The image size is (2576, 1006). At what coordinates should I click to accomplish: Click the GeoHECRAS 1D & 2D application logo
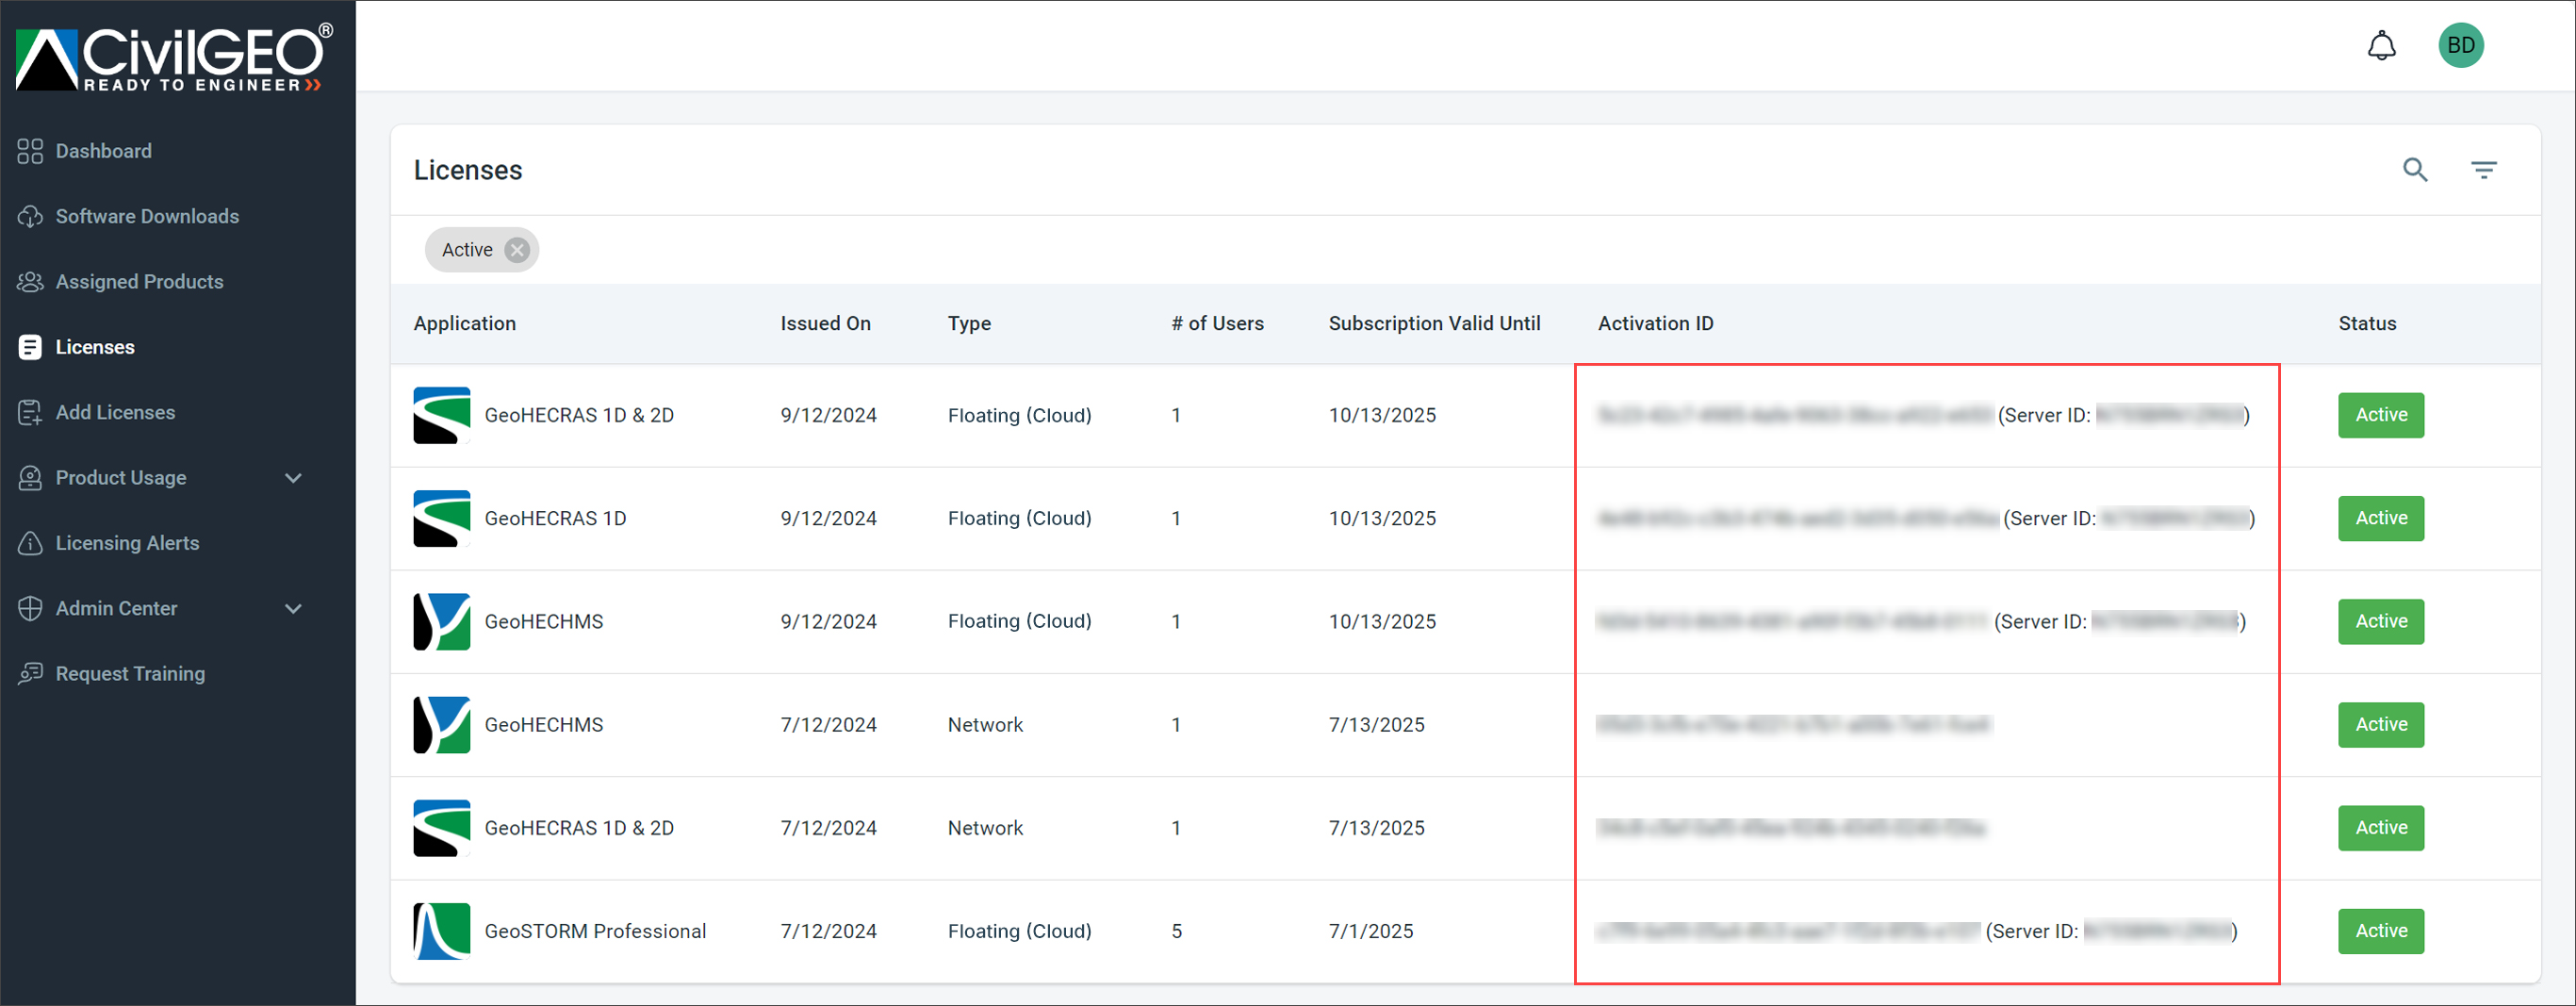point(440,414)
